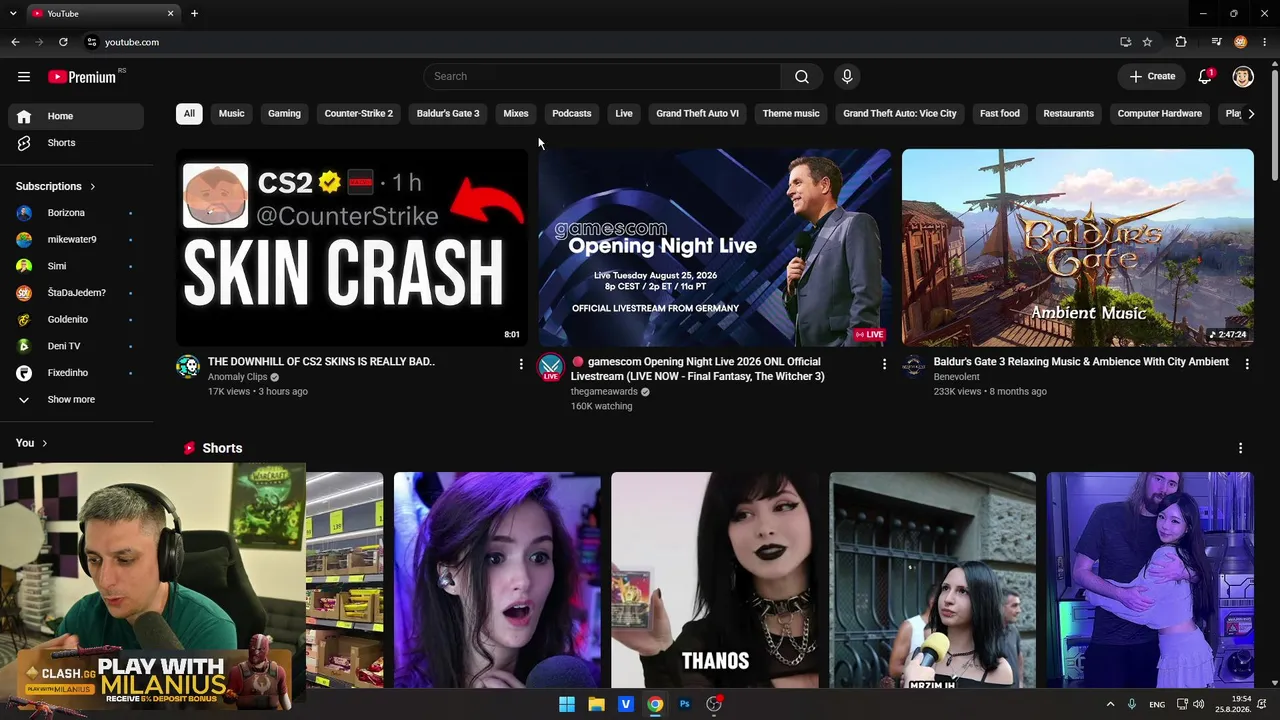Select the All filter chip
The image size is (1280, 720).
tap(189, 113)
